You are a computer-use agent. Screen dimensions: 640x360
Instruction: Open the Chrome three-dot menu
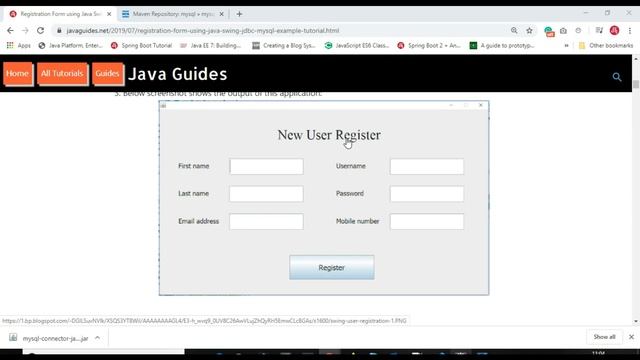coord(630,31)
